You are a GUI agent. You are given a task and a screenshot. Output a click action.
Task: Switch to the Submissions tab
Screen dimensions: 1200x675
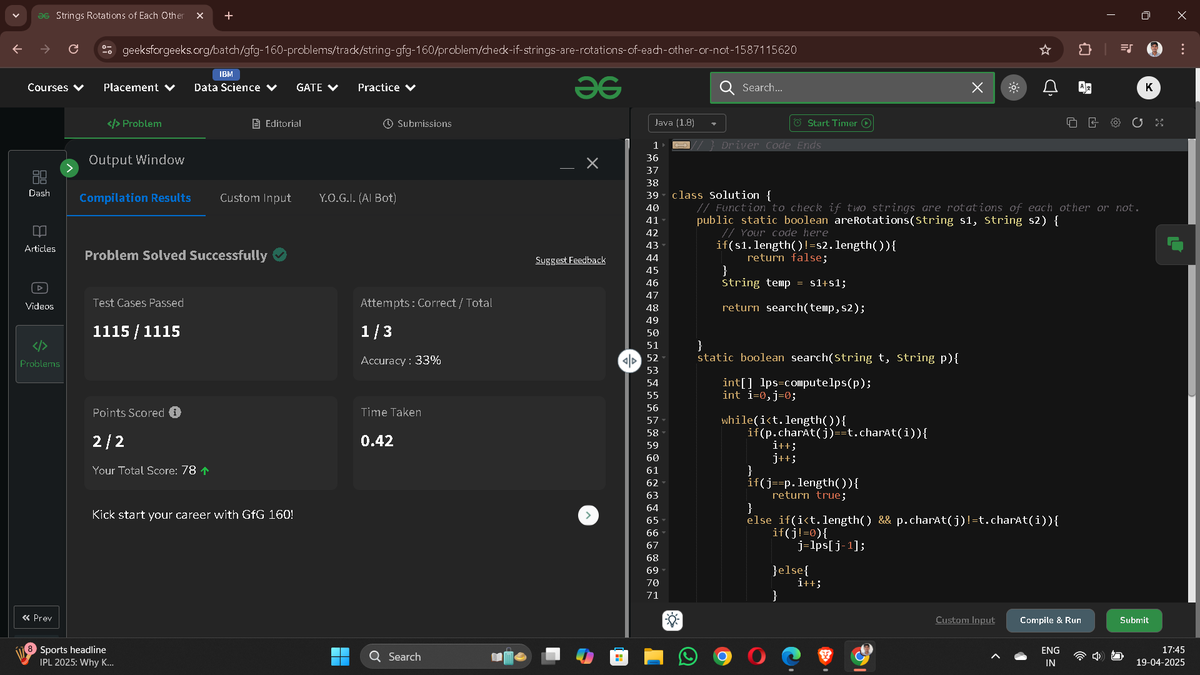(x=417, y=123)
